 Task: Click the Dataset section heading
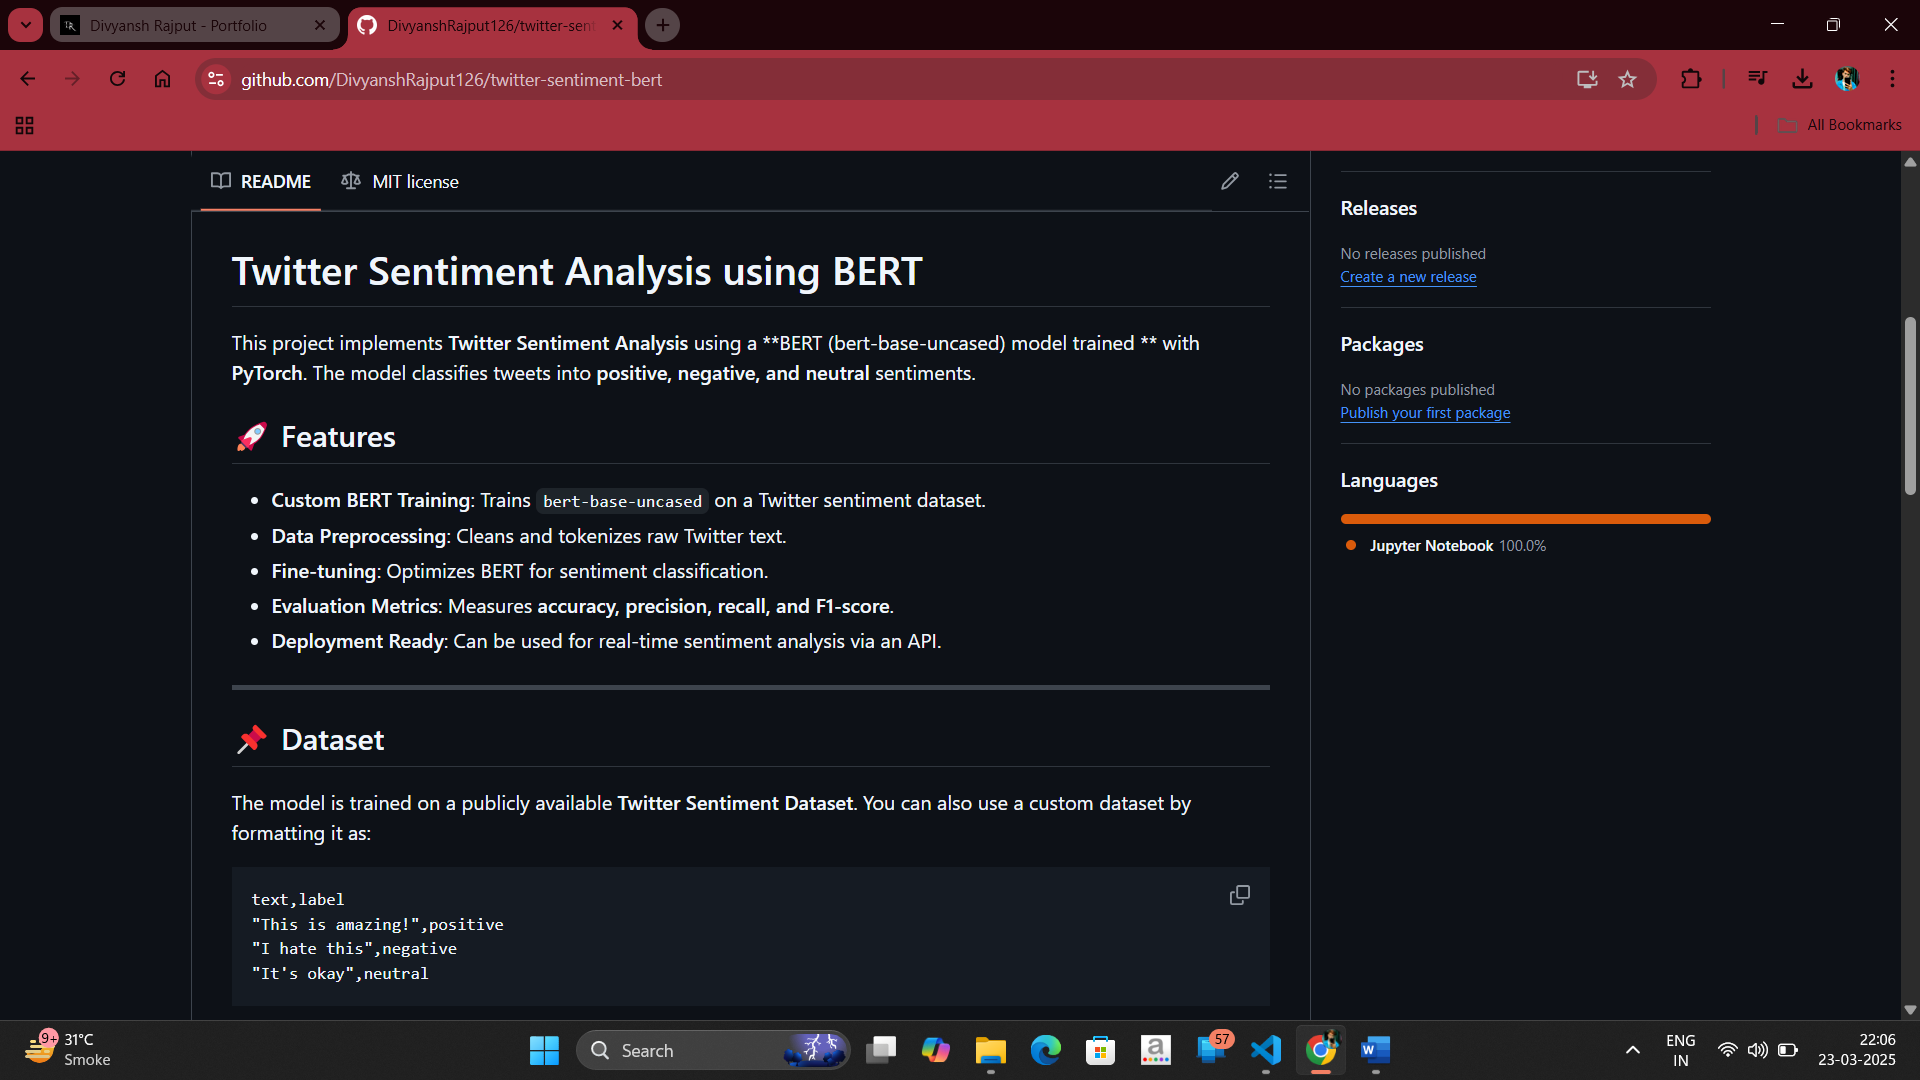[x=333, y=740]
